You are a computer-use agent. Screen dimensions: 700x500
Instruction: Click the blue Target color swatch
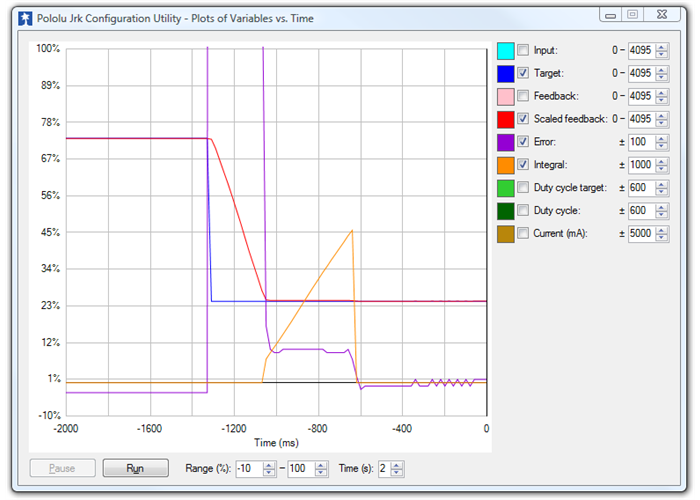pos(506,73)
